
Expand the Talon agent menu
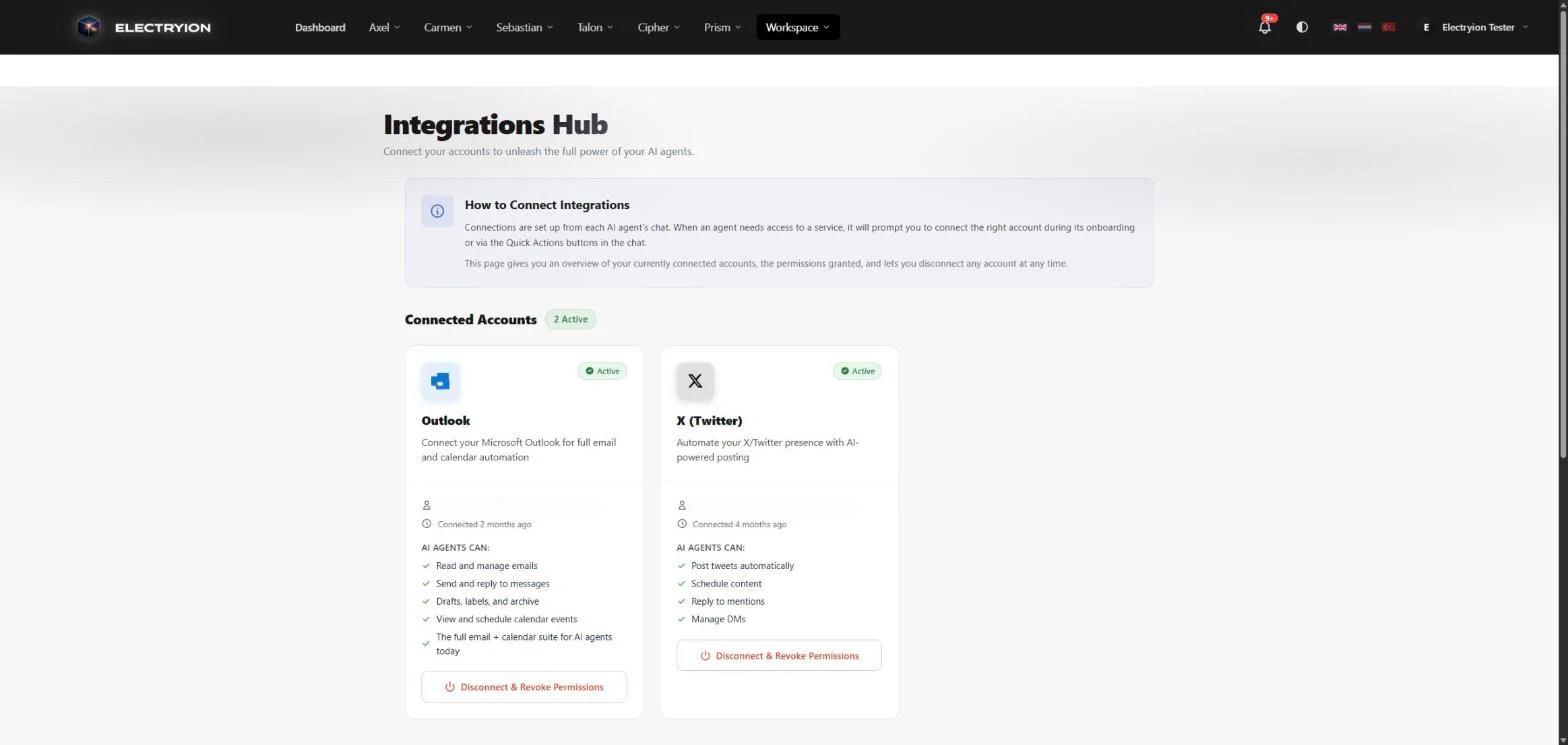pos(595,27)
